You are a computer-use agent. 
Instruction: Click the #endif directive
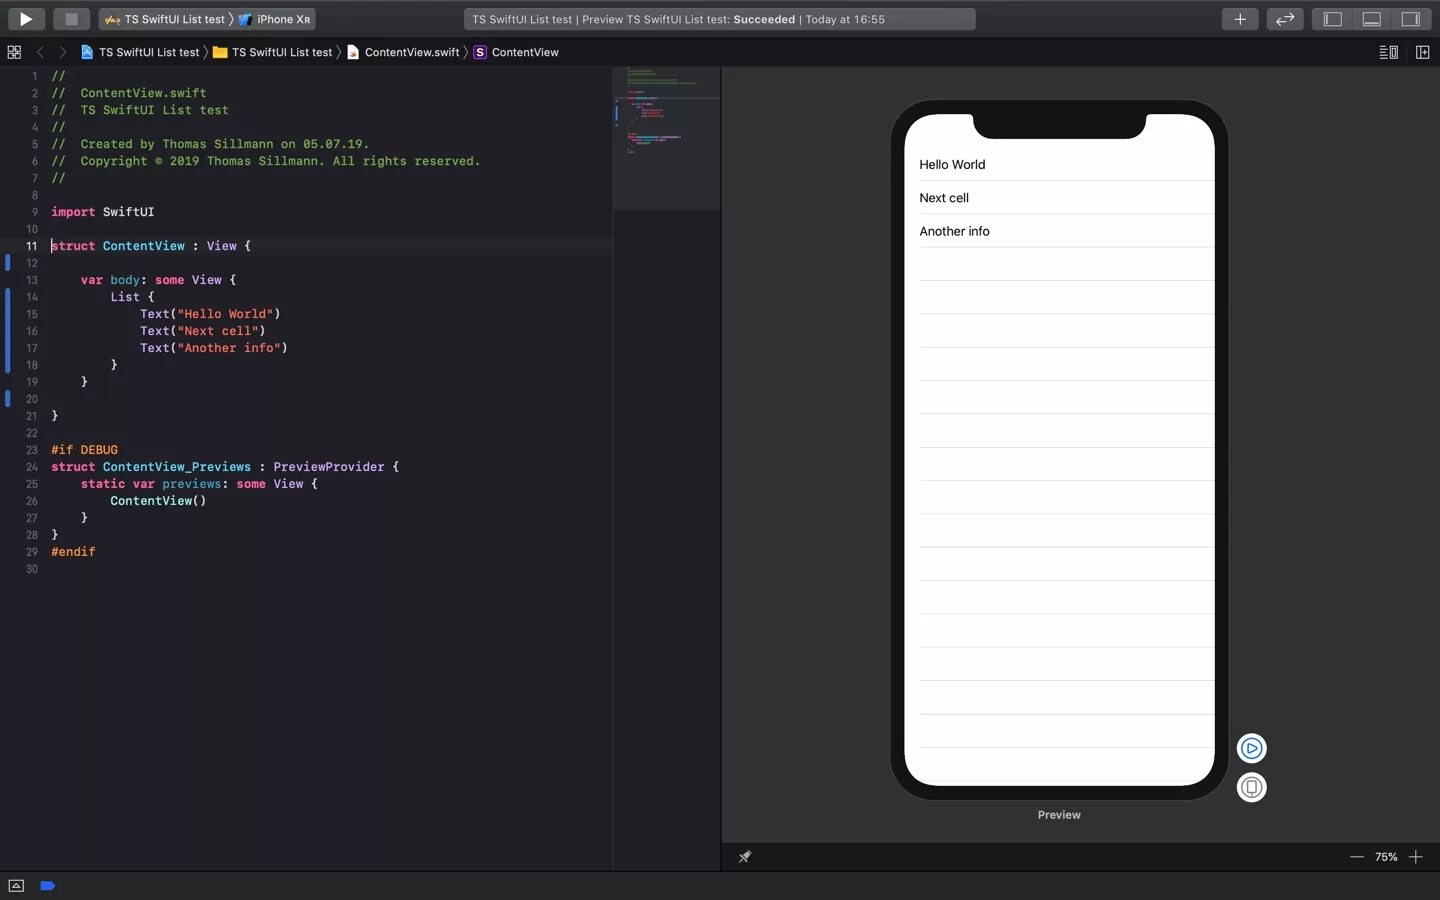point(73,552)
